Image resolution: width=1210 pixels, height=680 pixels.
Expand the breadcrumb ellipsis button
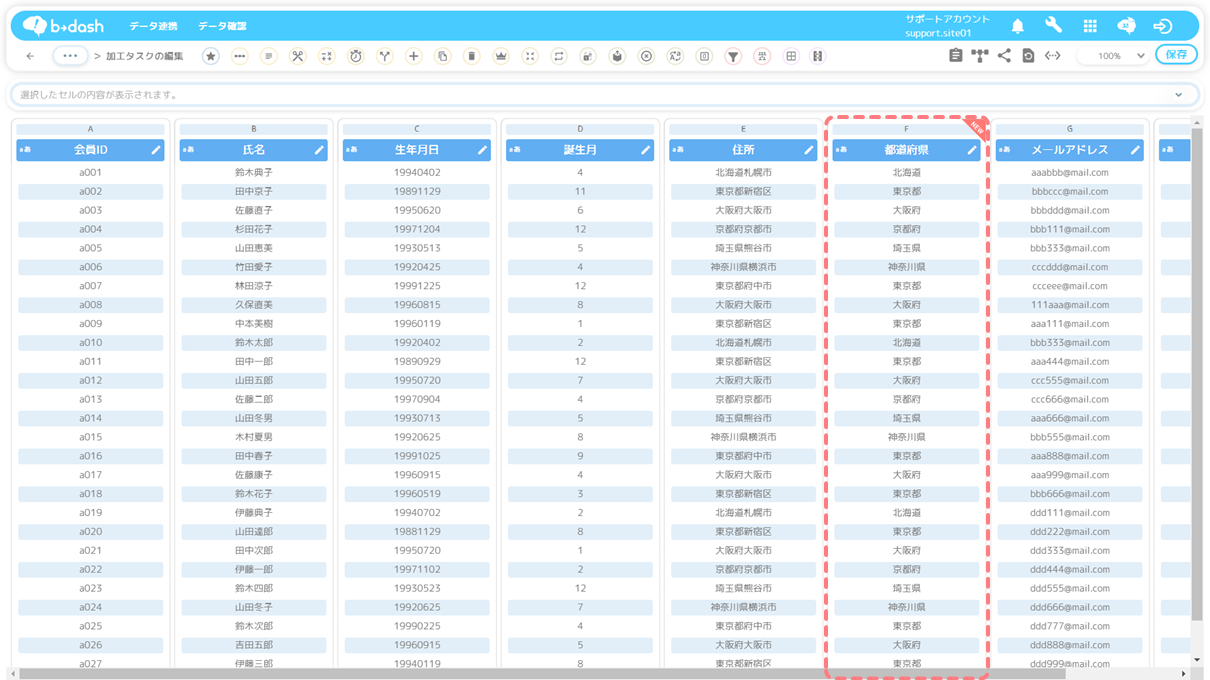(x=70, y=56)
